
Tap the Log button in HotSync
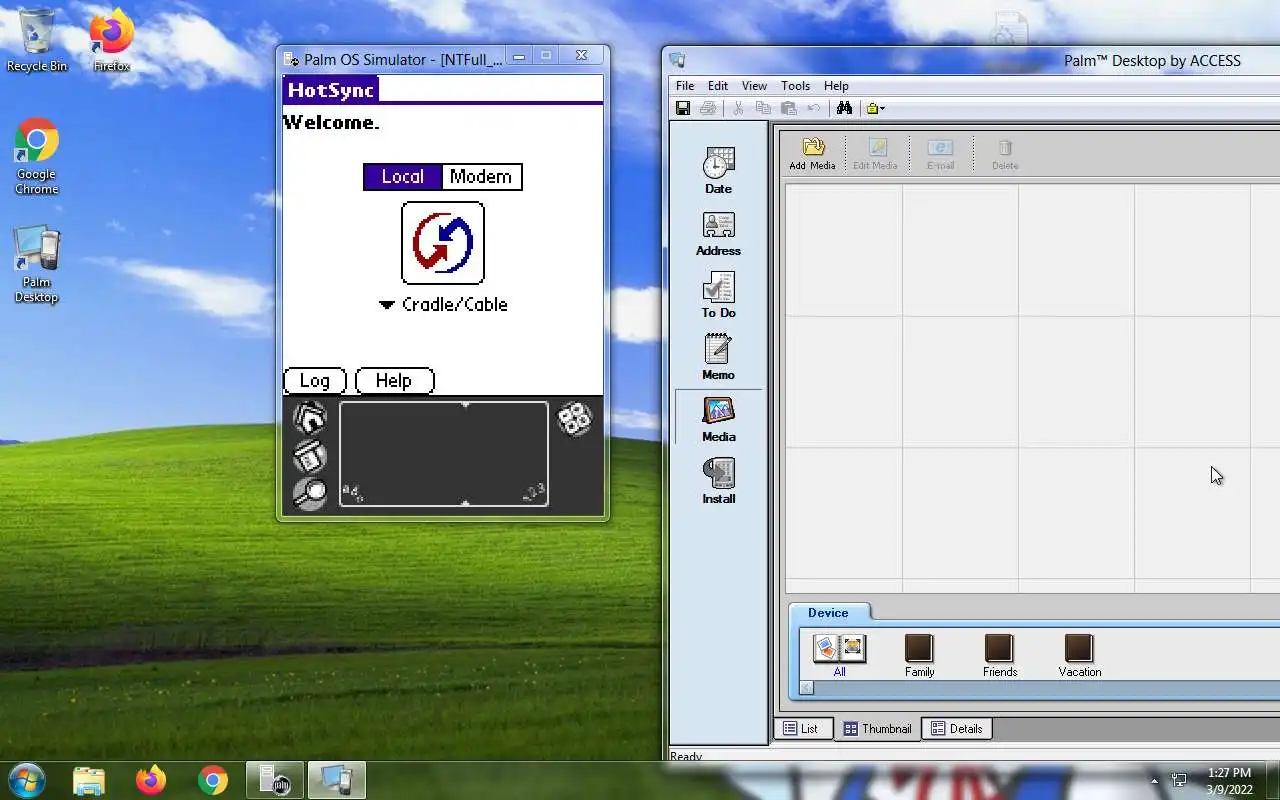314,381
